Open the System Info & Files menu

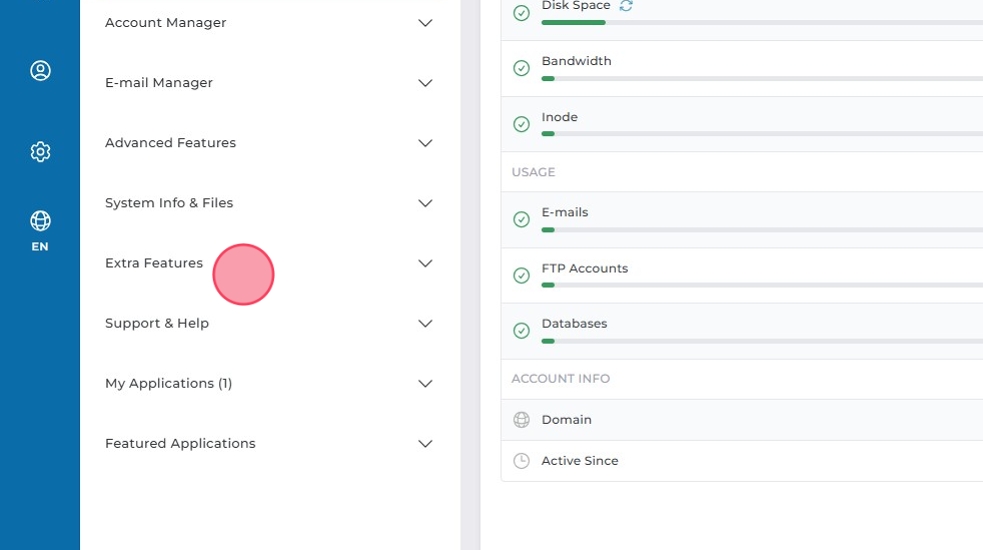tap(169, 203)
